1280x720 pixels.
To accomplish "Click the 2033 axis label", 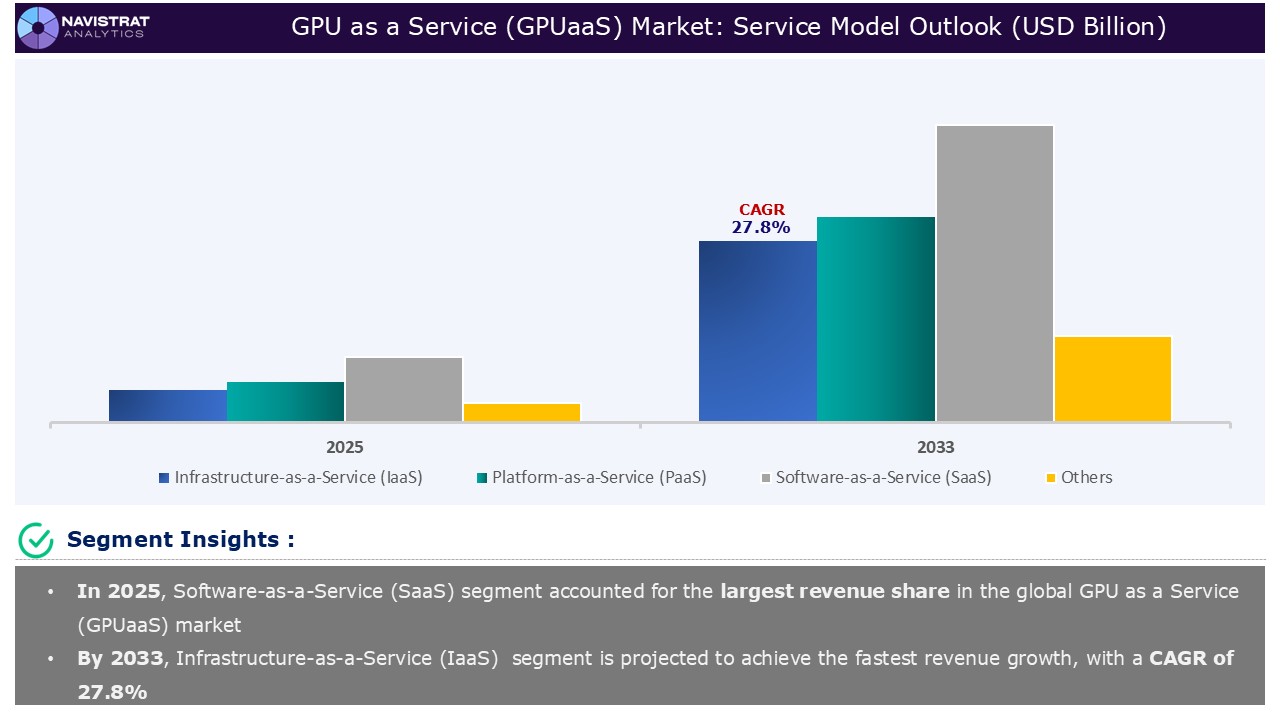I will (x=935, y=447).
